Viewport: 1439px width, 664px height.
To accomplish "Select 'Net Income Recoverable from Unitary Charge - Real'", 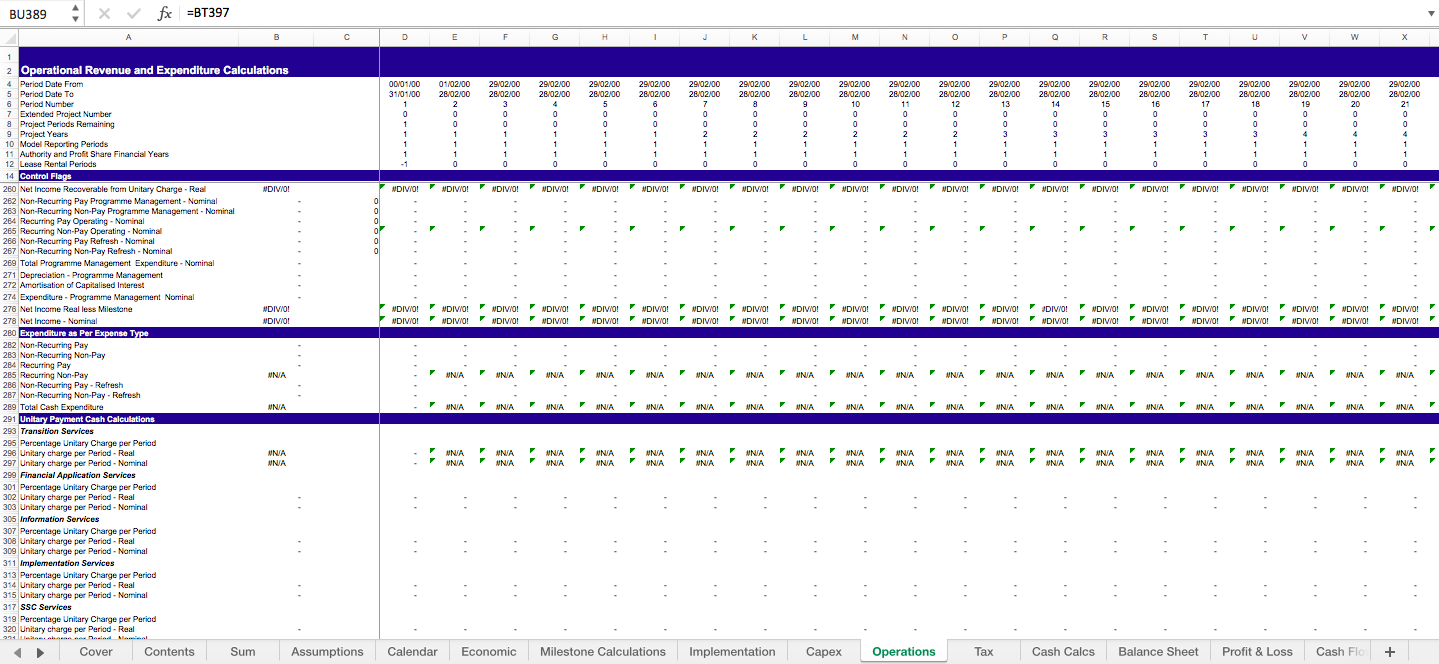I will pyautogui.click(x=113, y=189).
